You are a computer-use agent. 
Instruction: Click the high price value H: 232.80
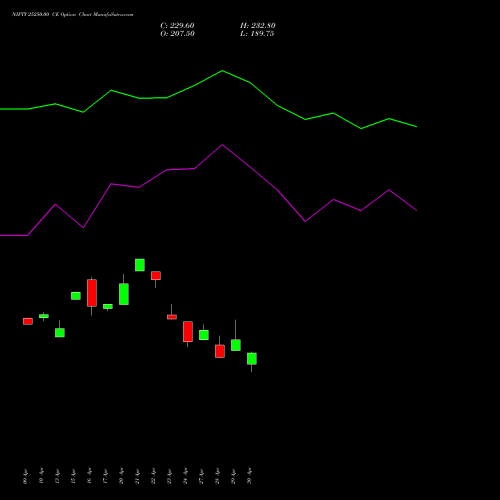pyautogui.click(x=258, y=25)
